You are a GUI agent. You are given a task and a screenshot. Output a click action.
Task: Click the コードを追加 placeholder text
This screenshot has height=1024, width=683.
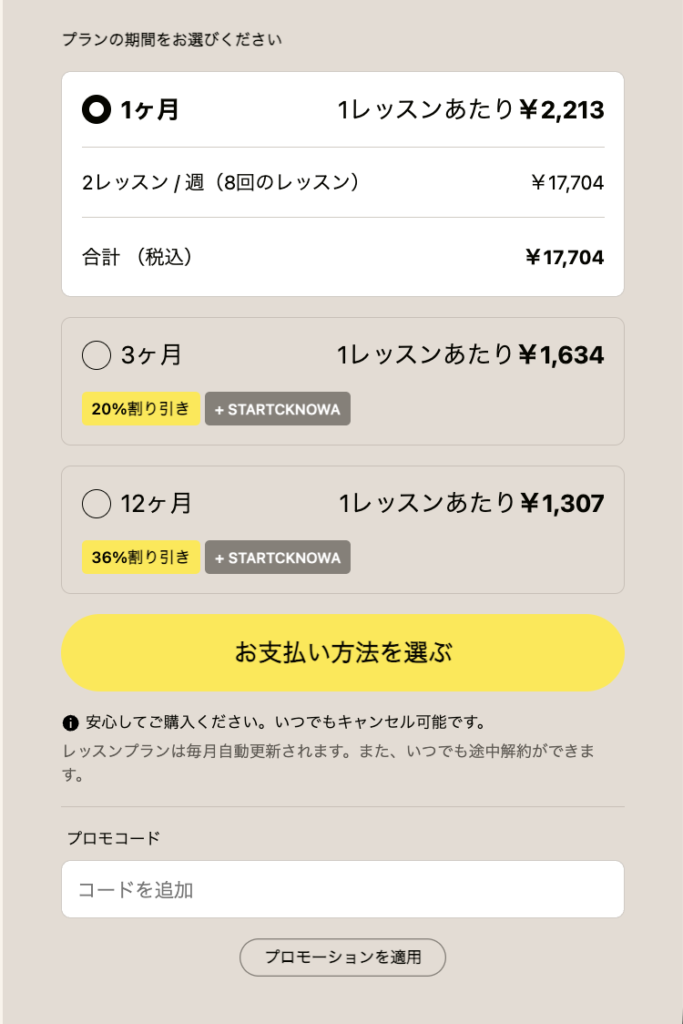point(120,888)
